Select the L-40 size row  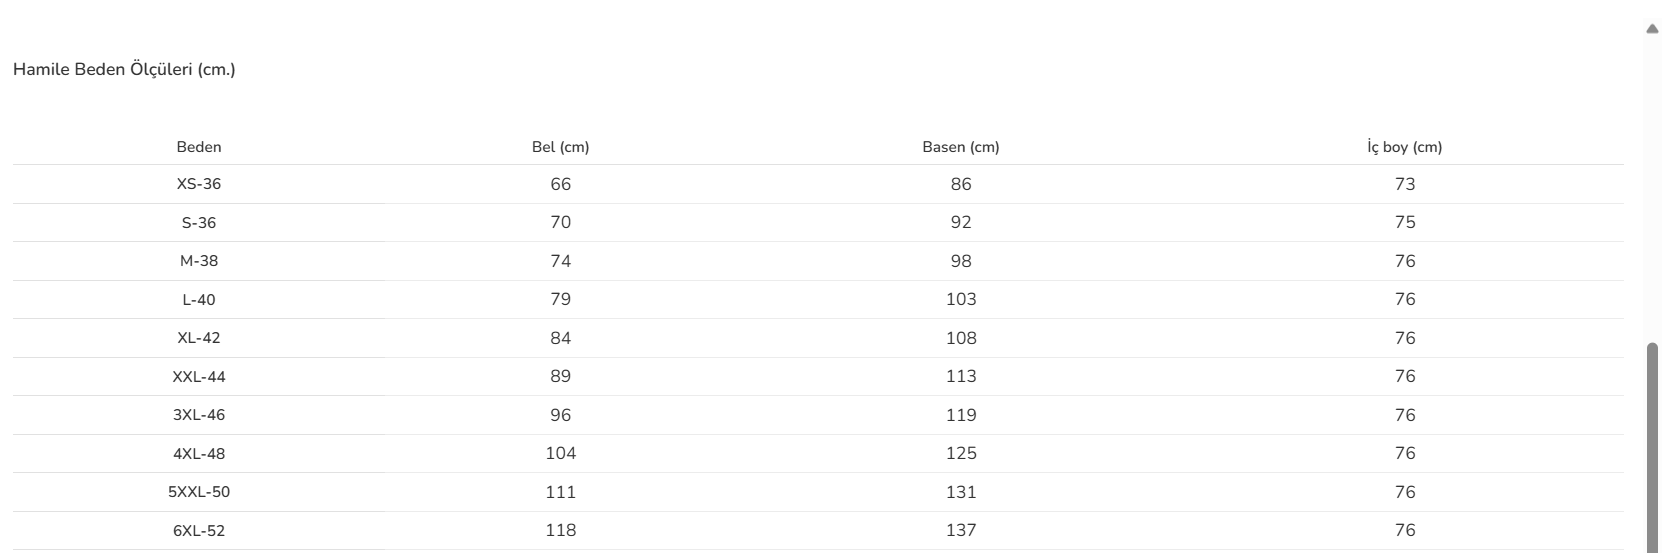coord(199,300)
